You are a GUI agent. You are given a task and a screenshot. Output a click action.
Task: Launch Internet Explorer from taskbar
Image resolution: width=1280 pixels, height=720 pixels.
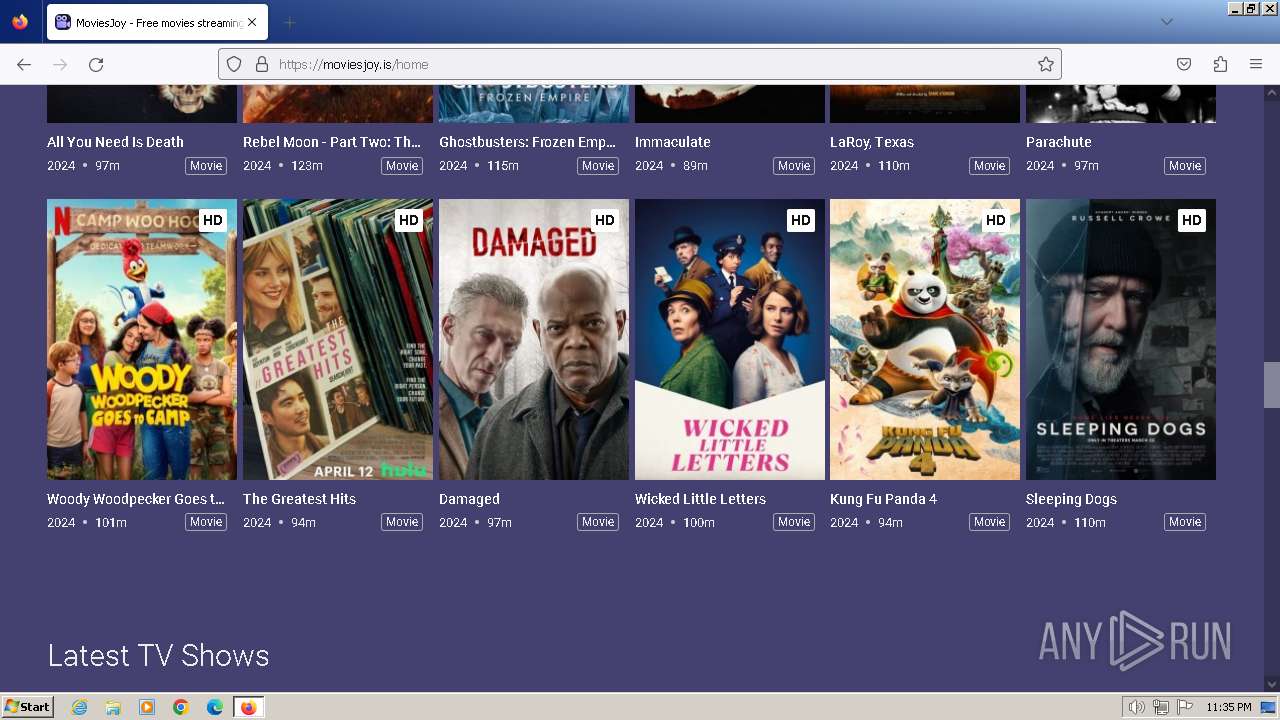click(x=79, y=707)
